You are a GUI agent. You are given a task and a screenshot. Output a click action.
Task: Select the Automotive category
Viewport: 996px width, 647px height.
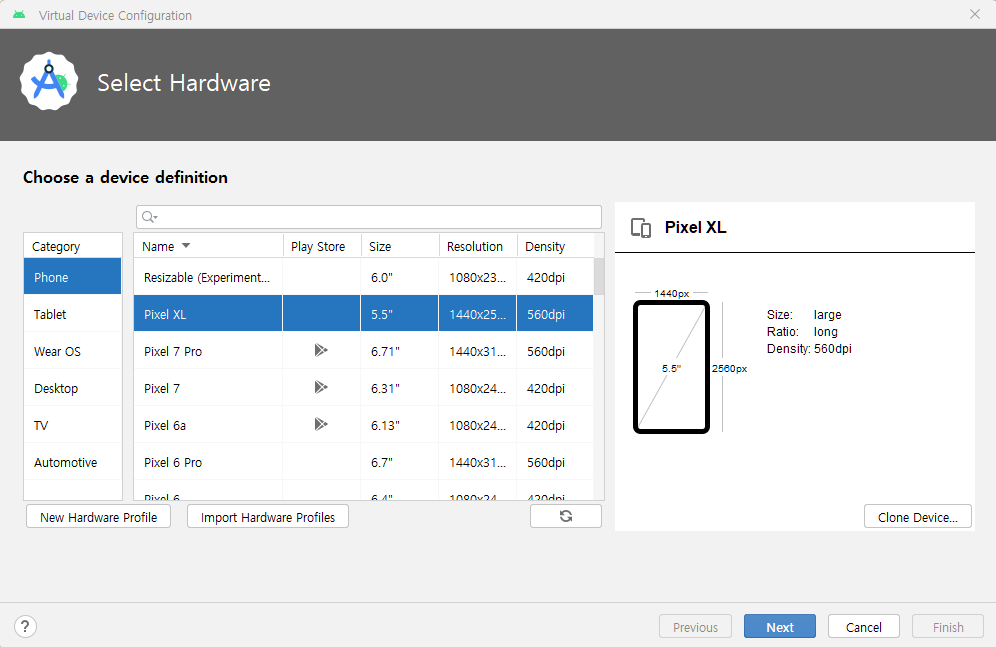click(72, 462)
